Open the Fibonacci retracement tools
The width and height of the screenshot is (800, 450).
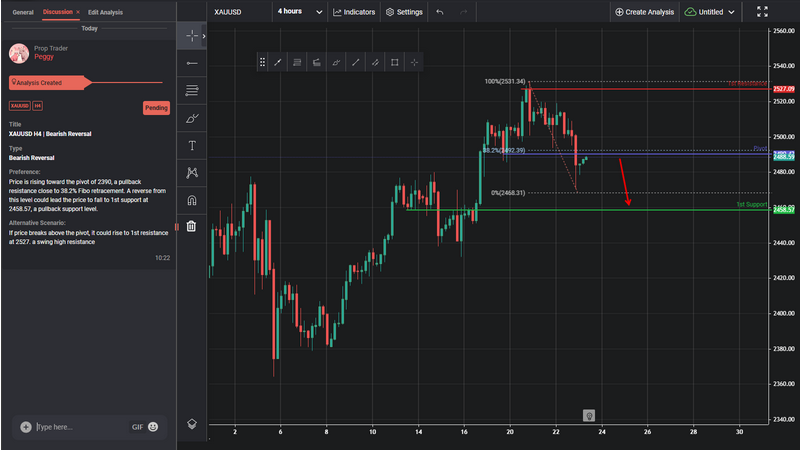click(x=192, y=91)
